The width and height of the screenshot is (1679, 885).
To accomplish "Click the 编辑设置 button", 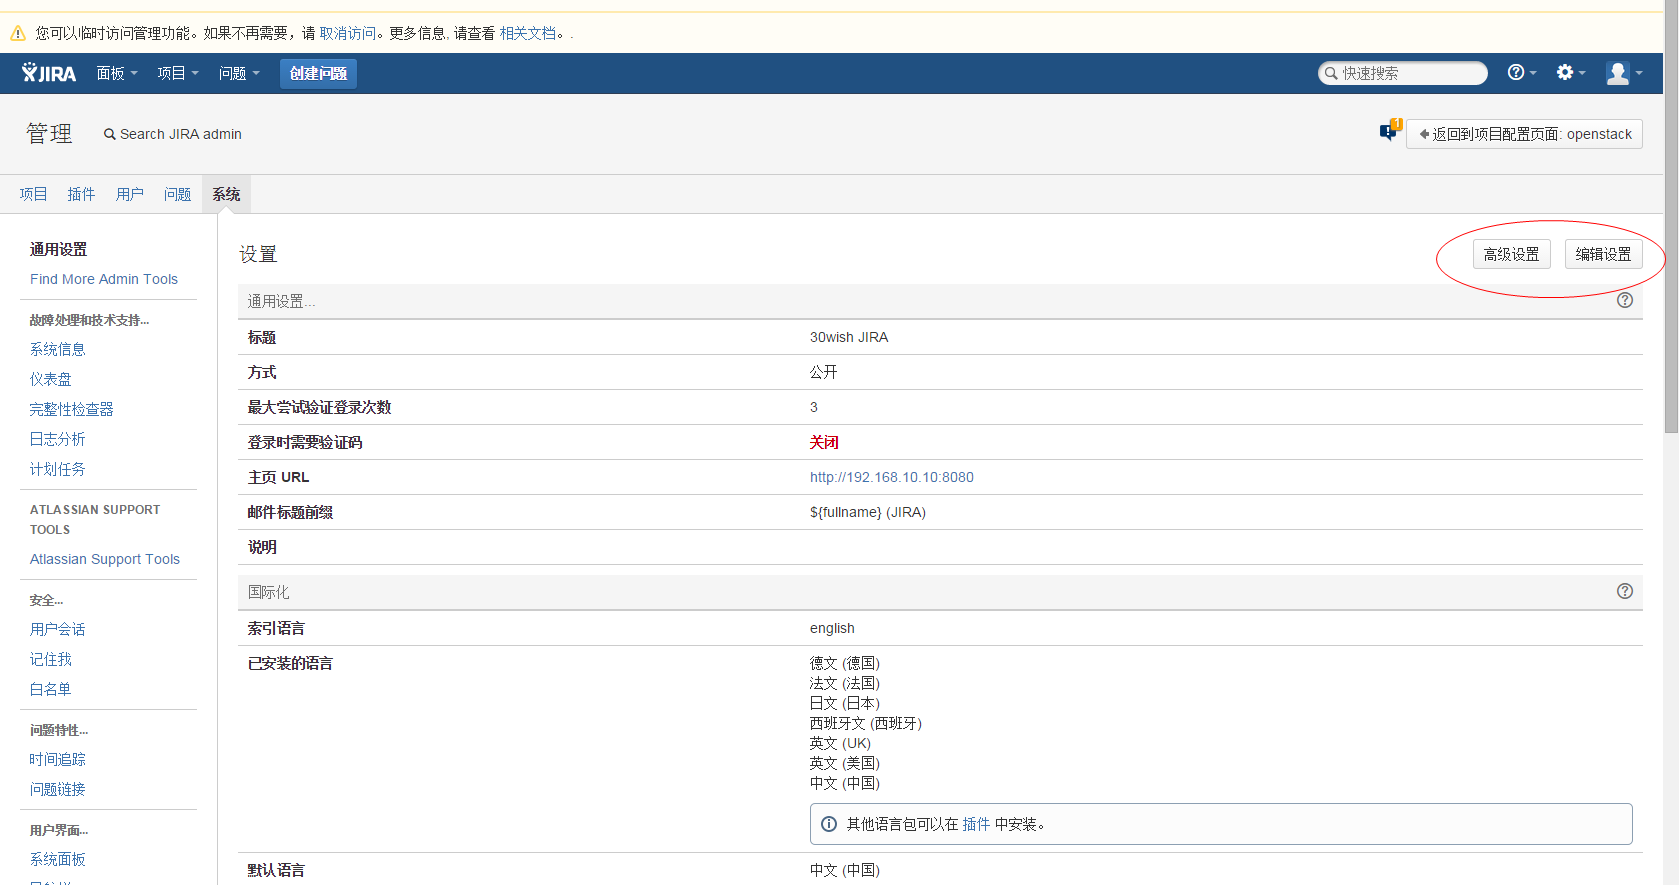I will pyautogui.click(x=1603, y=254).
